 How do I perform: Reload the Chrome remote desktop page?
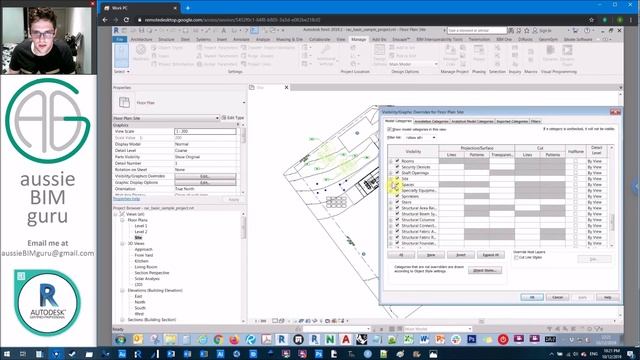pyautogui.click(x=127, y=20)
